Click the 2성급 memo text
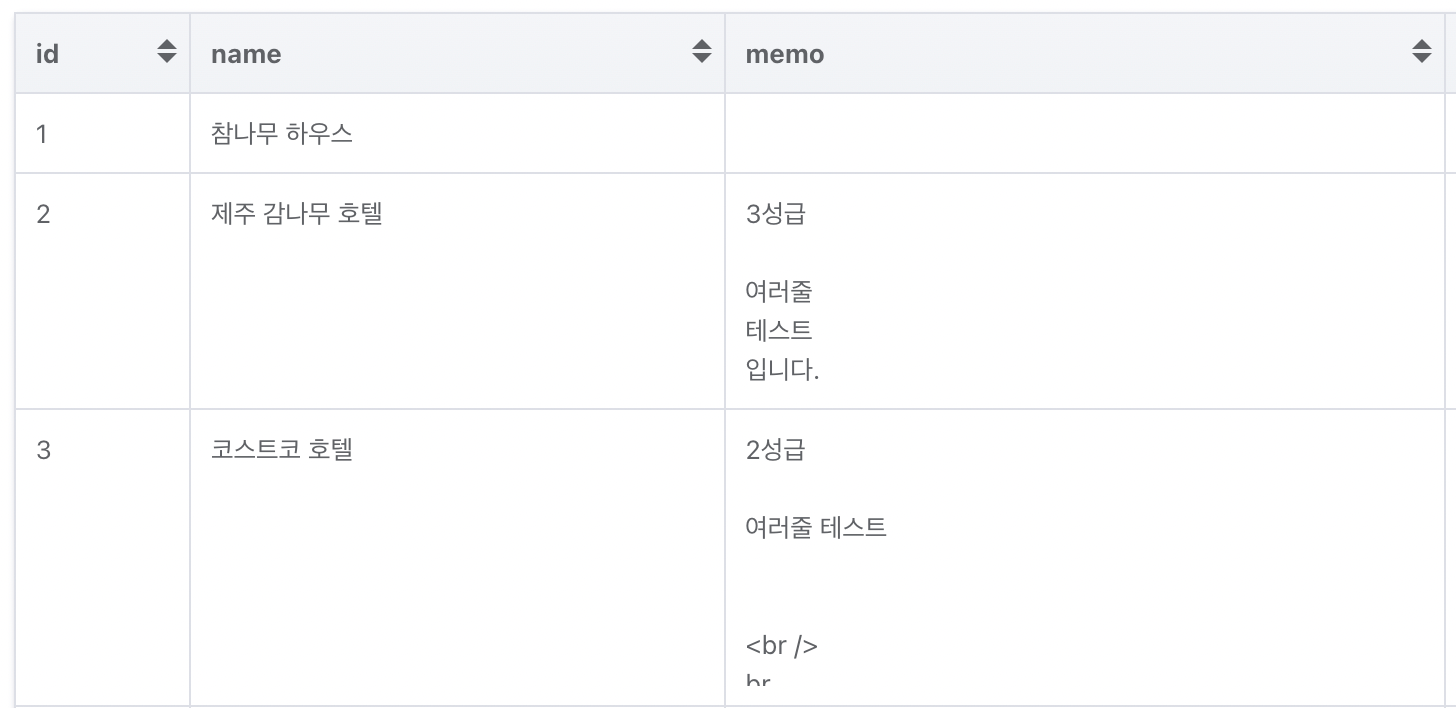The height and width of the screenshot is (708, 1456). tap(775, 449)
